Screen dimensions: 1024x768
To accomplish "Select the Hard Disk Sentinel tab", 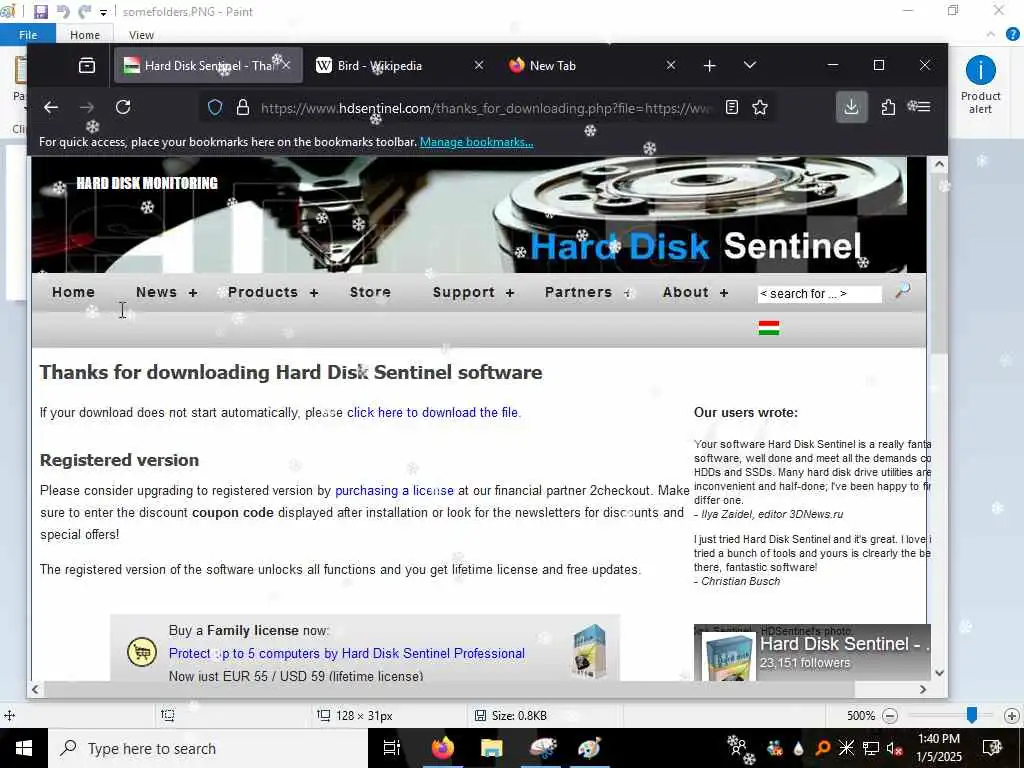I will 208,65.
